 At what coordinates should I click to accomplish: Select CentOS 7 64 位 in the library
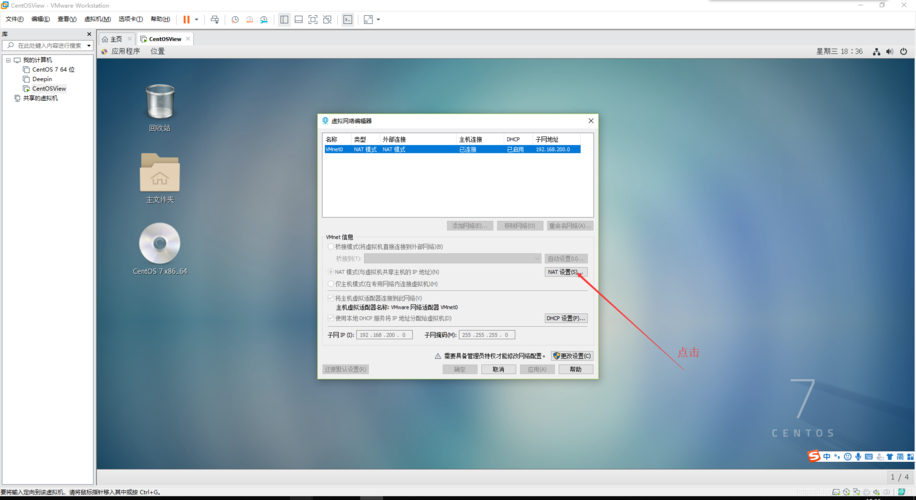53,70
